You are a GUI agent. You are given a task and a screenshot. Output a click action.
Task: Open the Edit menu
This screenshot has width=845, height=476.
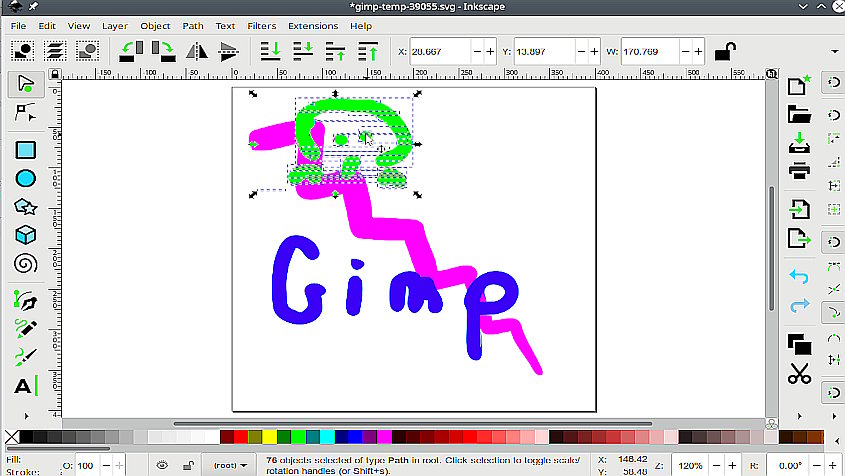[47, 26]
